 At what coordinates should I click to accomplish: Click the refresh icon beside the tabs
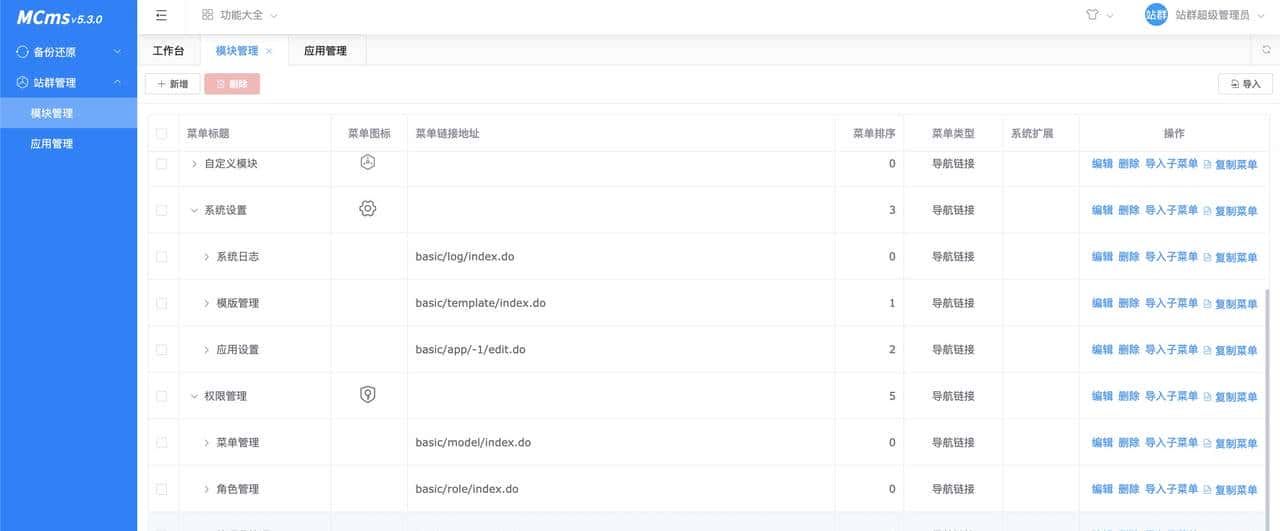[x=1266, y=49]
